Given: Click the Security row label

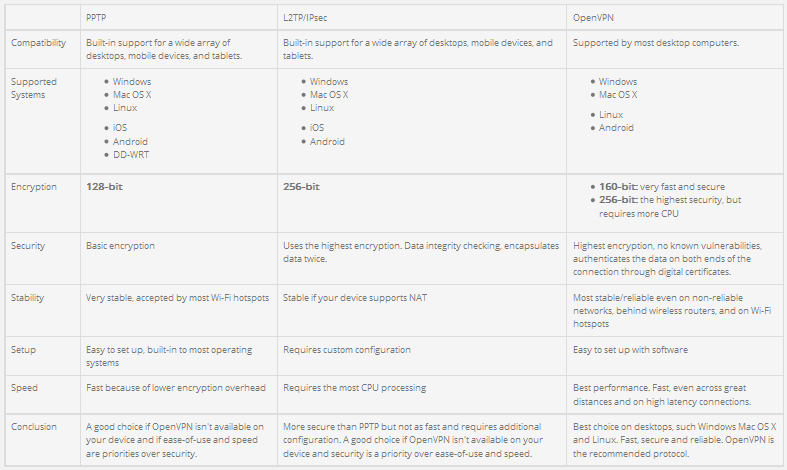Looking at the screenshot, I should 28,246.
